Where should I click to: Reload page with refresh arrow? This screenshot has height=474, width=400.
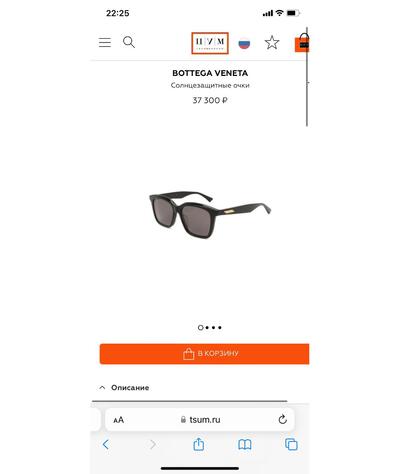point(283,419)
